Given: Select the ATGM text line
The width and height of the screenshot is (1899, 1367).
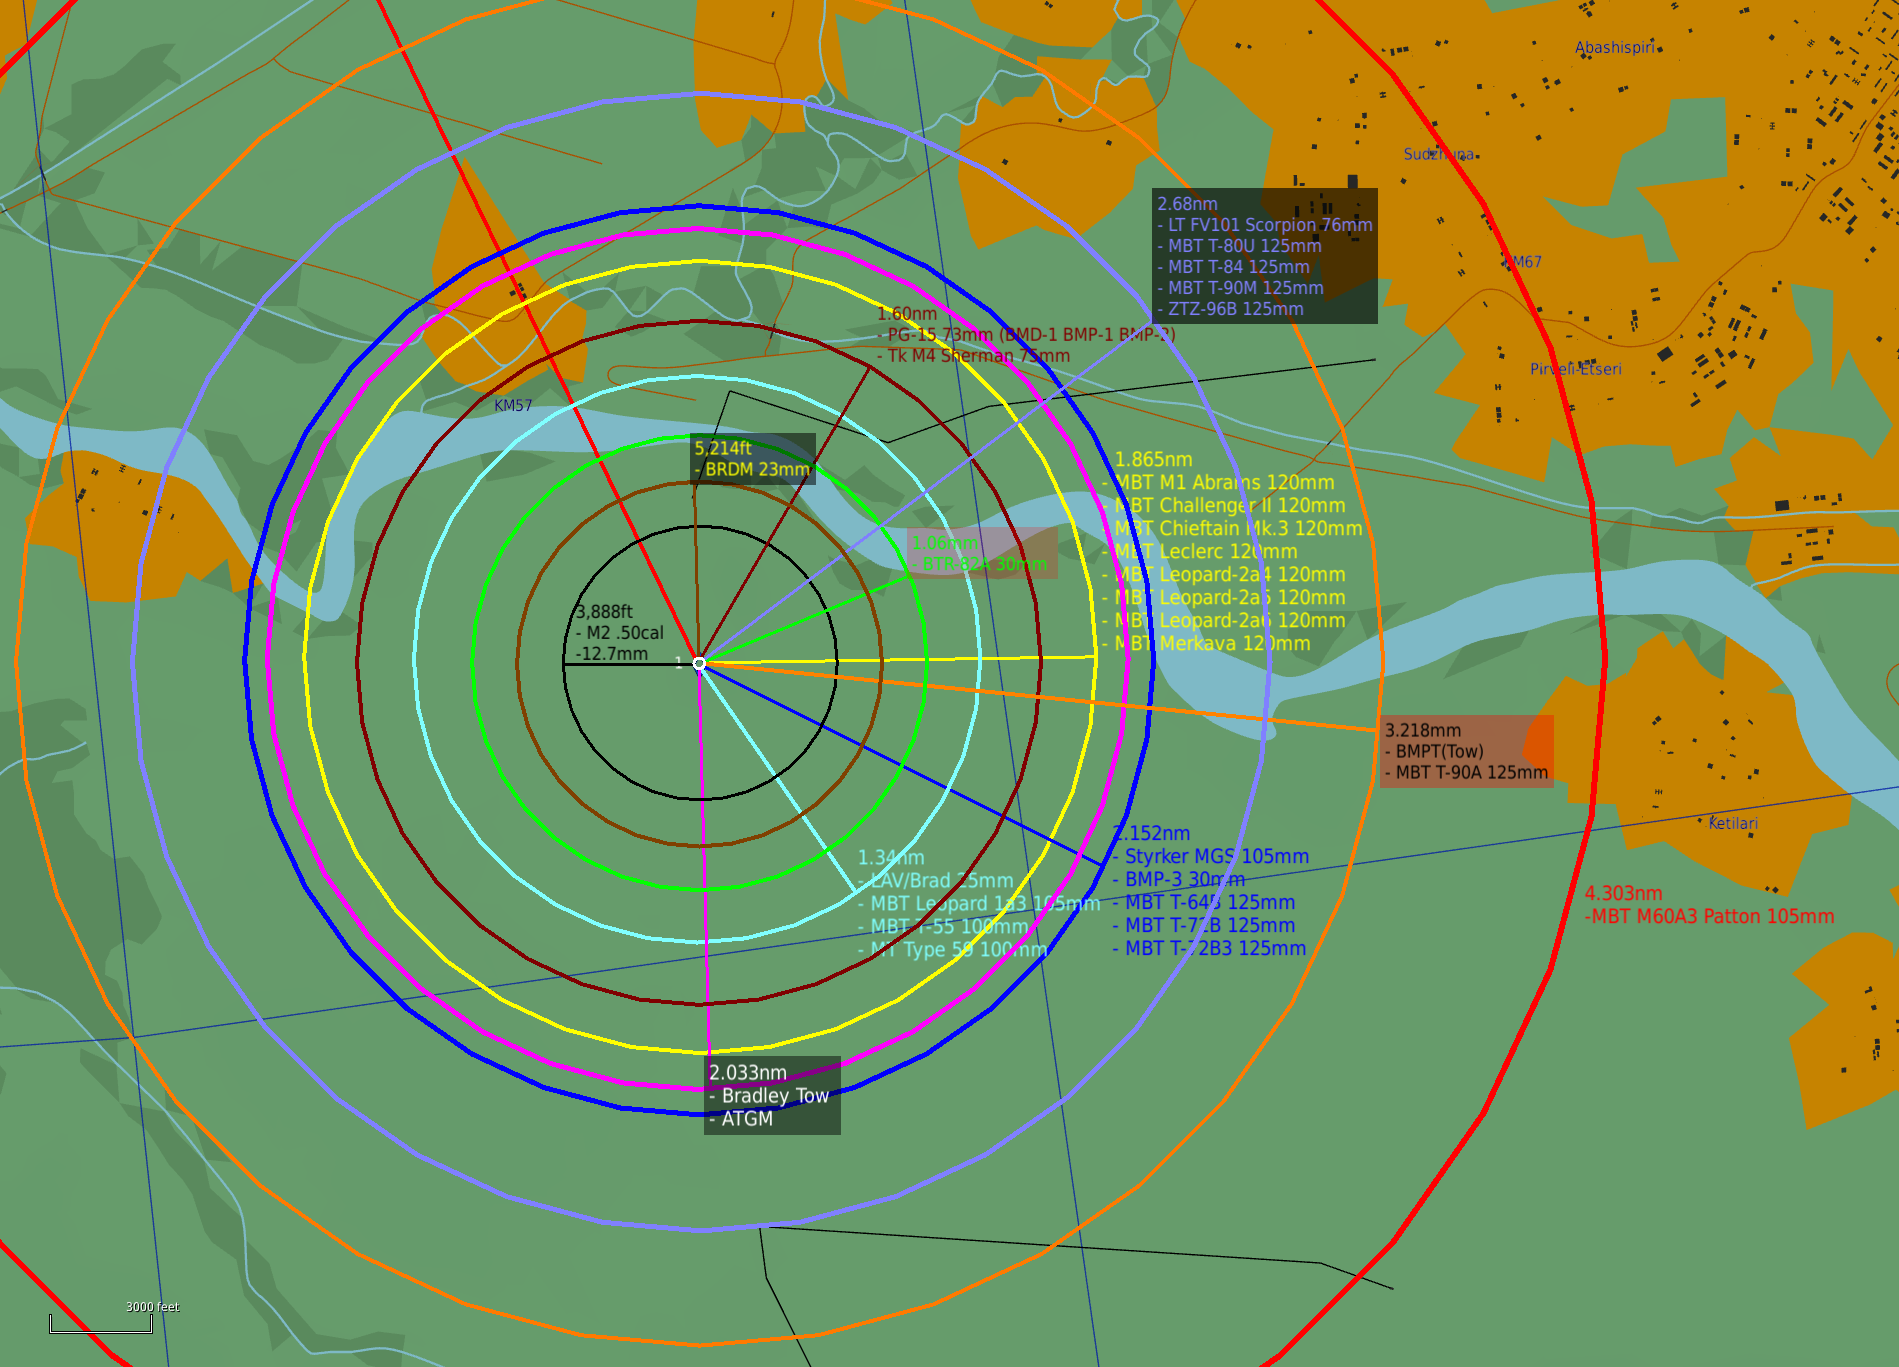Looking at the screenshot, I should (741, 1119).
